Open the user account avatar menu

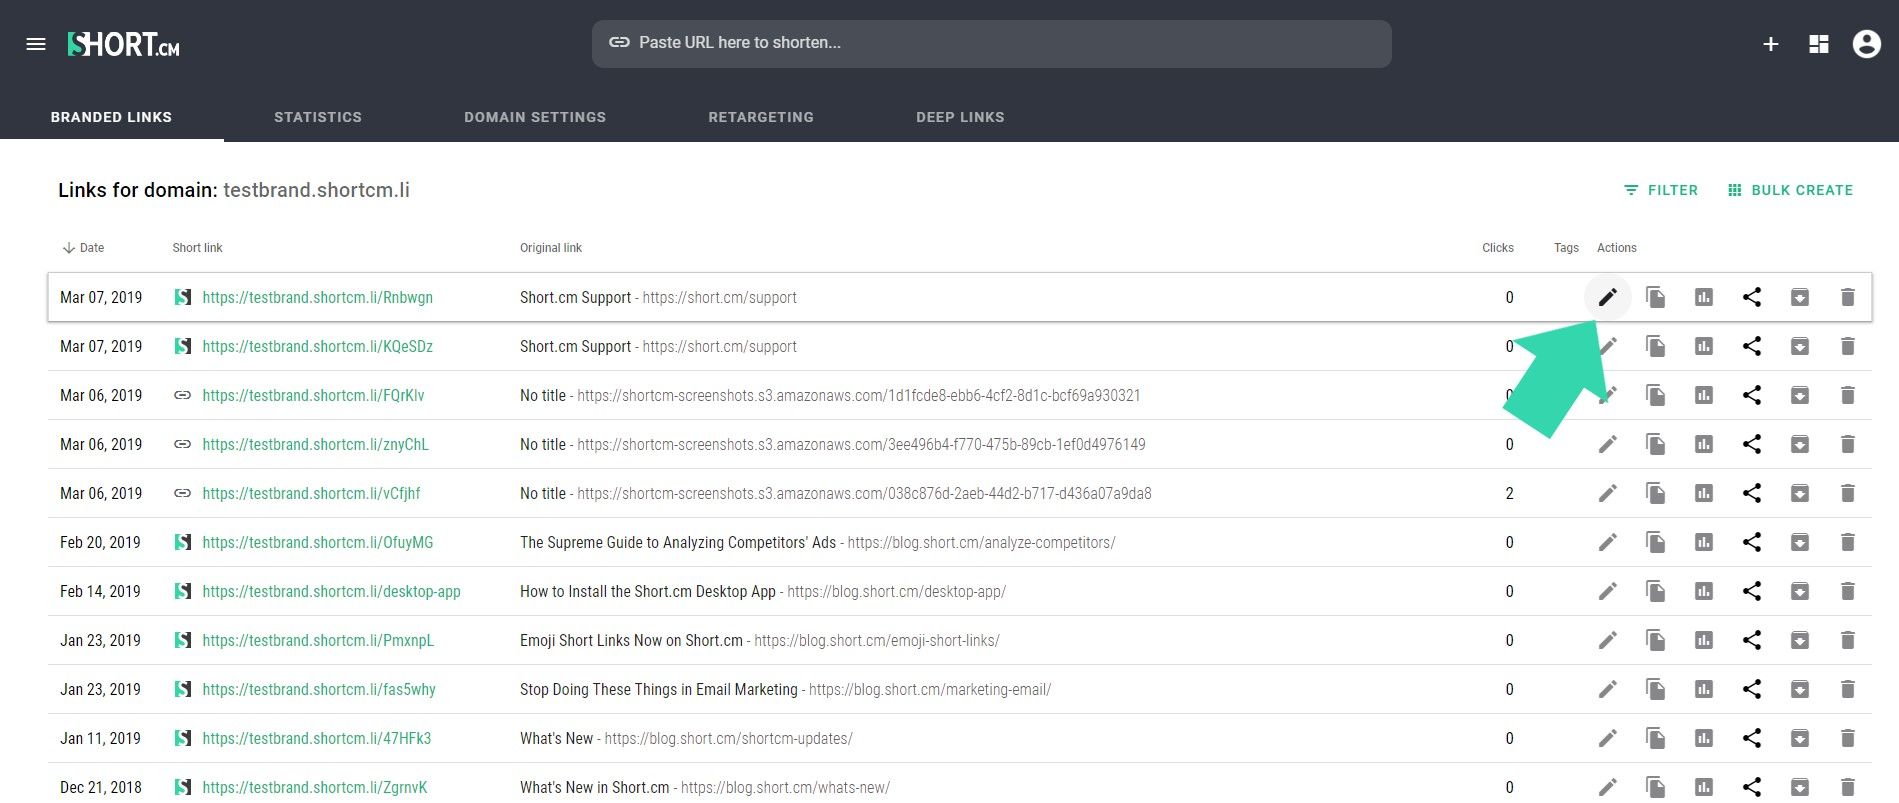point(1866,44)
